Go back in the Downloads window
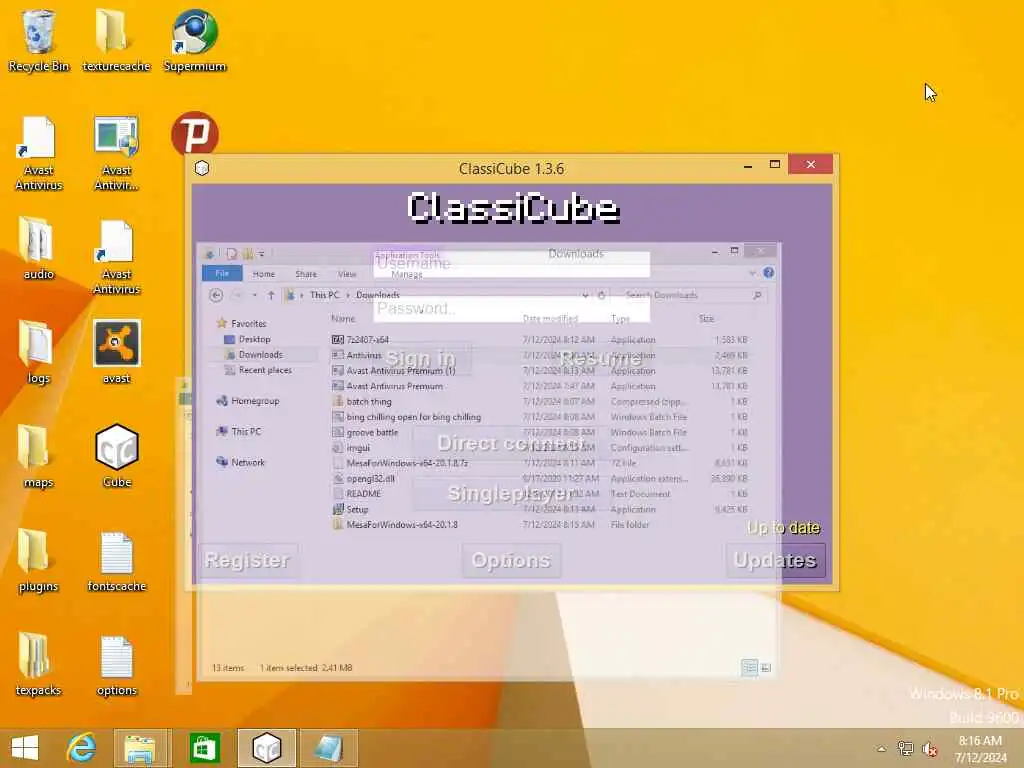Viewport: 1024px width, 768px height. [x=216, y=295]
